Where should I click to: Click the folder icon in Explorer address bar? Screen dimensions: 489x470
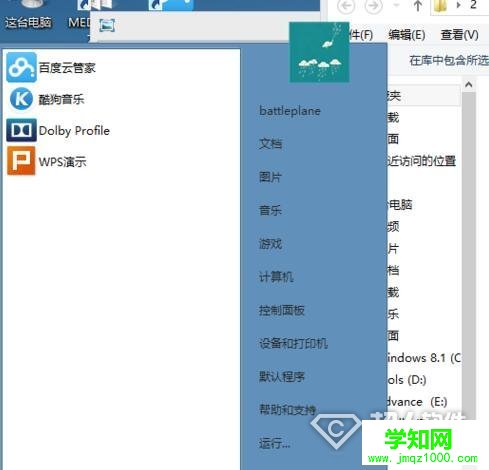pos(441,6)
